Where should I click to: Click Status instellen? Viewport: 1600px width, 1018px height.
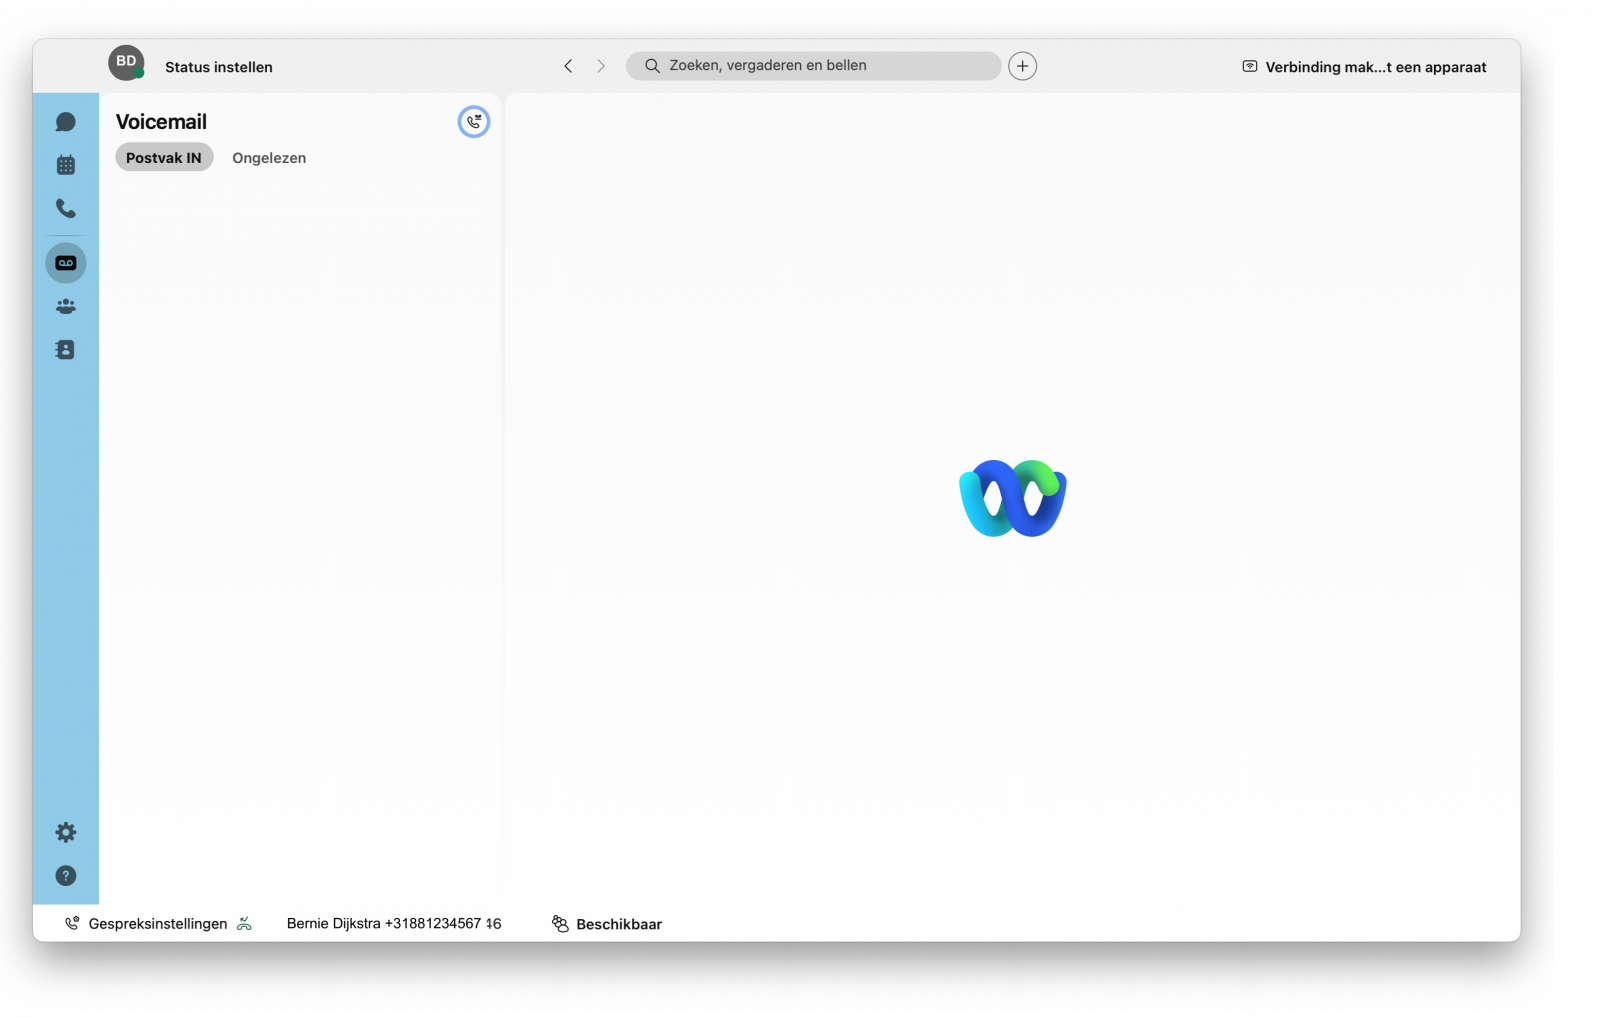[x=219, y=67]
